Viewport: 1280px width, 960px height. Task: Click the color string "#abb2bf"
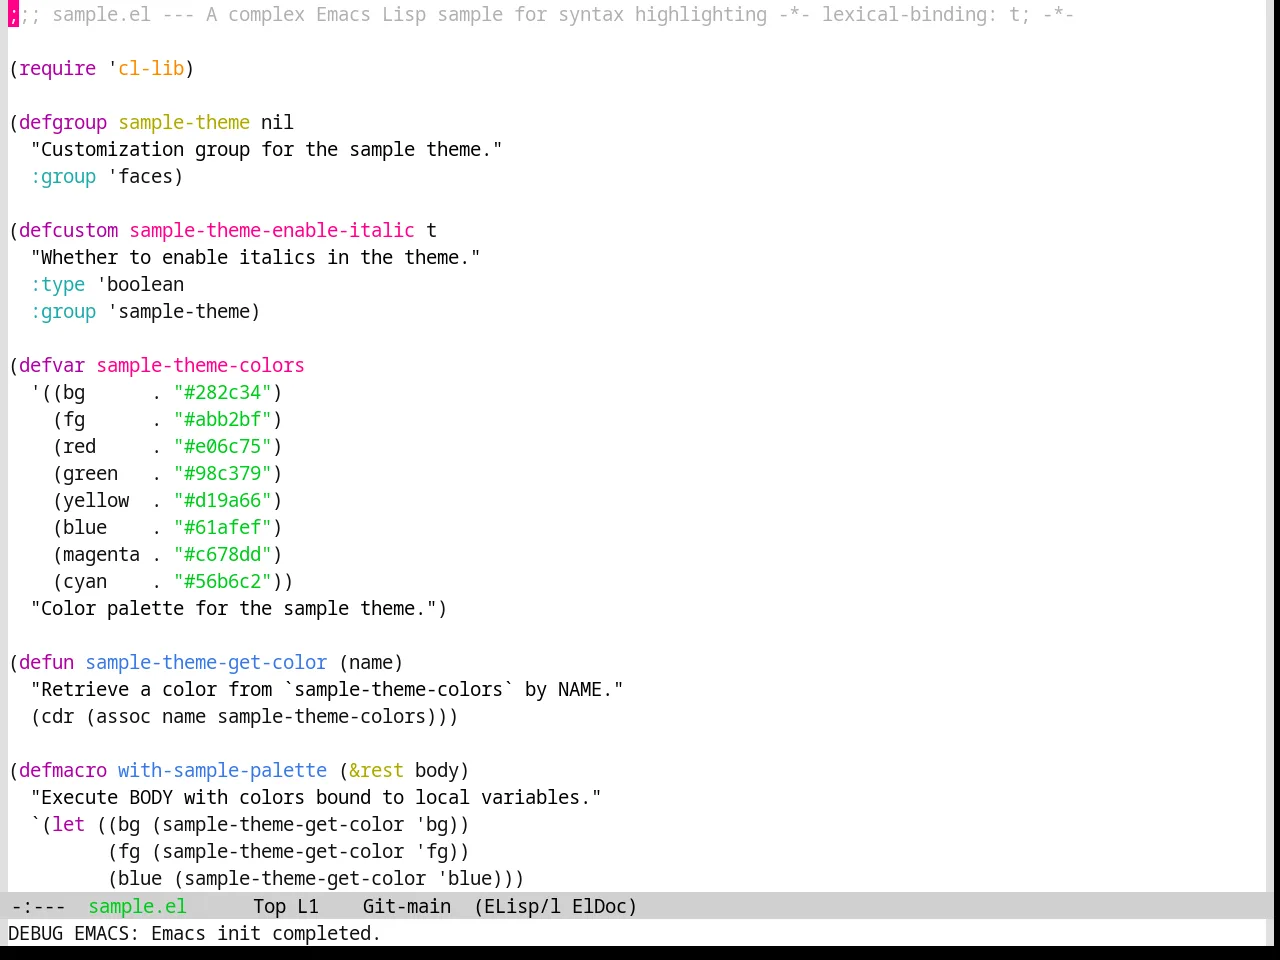click(x=222, y=419)
